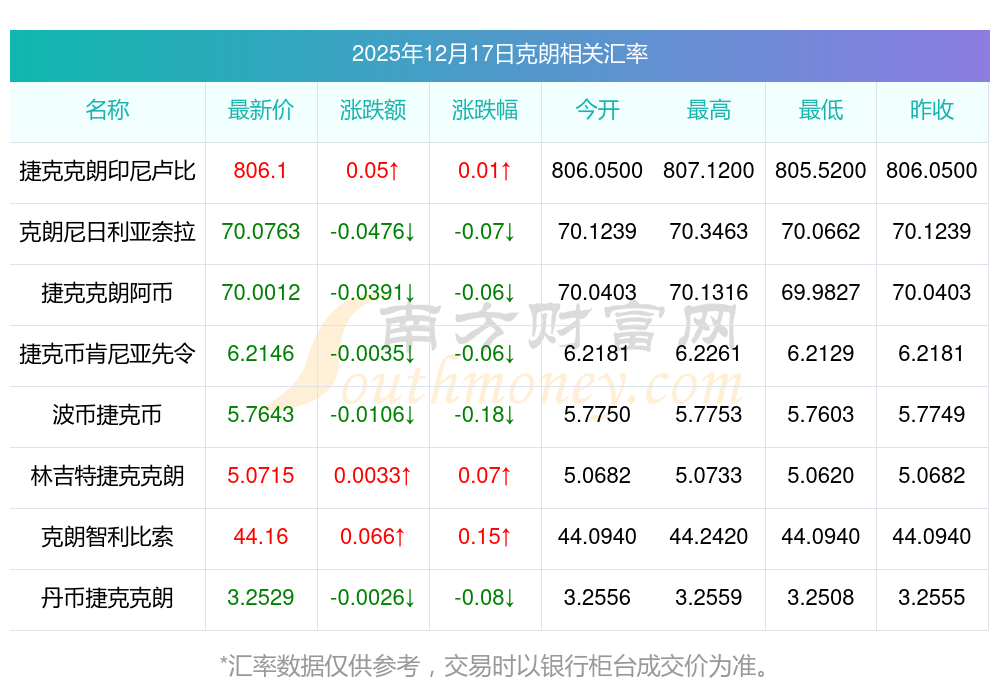
Task: Click the previous close 5.7749
Action: click(x=932, y=415)
